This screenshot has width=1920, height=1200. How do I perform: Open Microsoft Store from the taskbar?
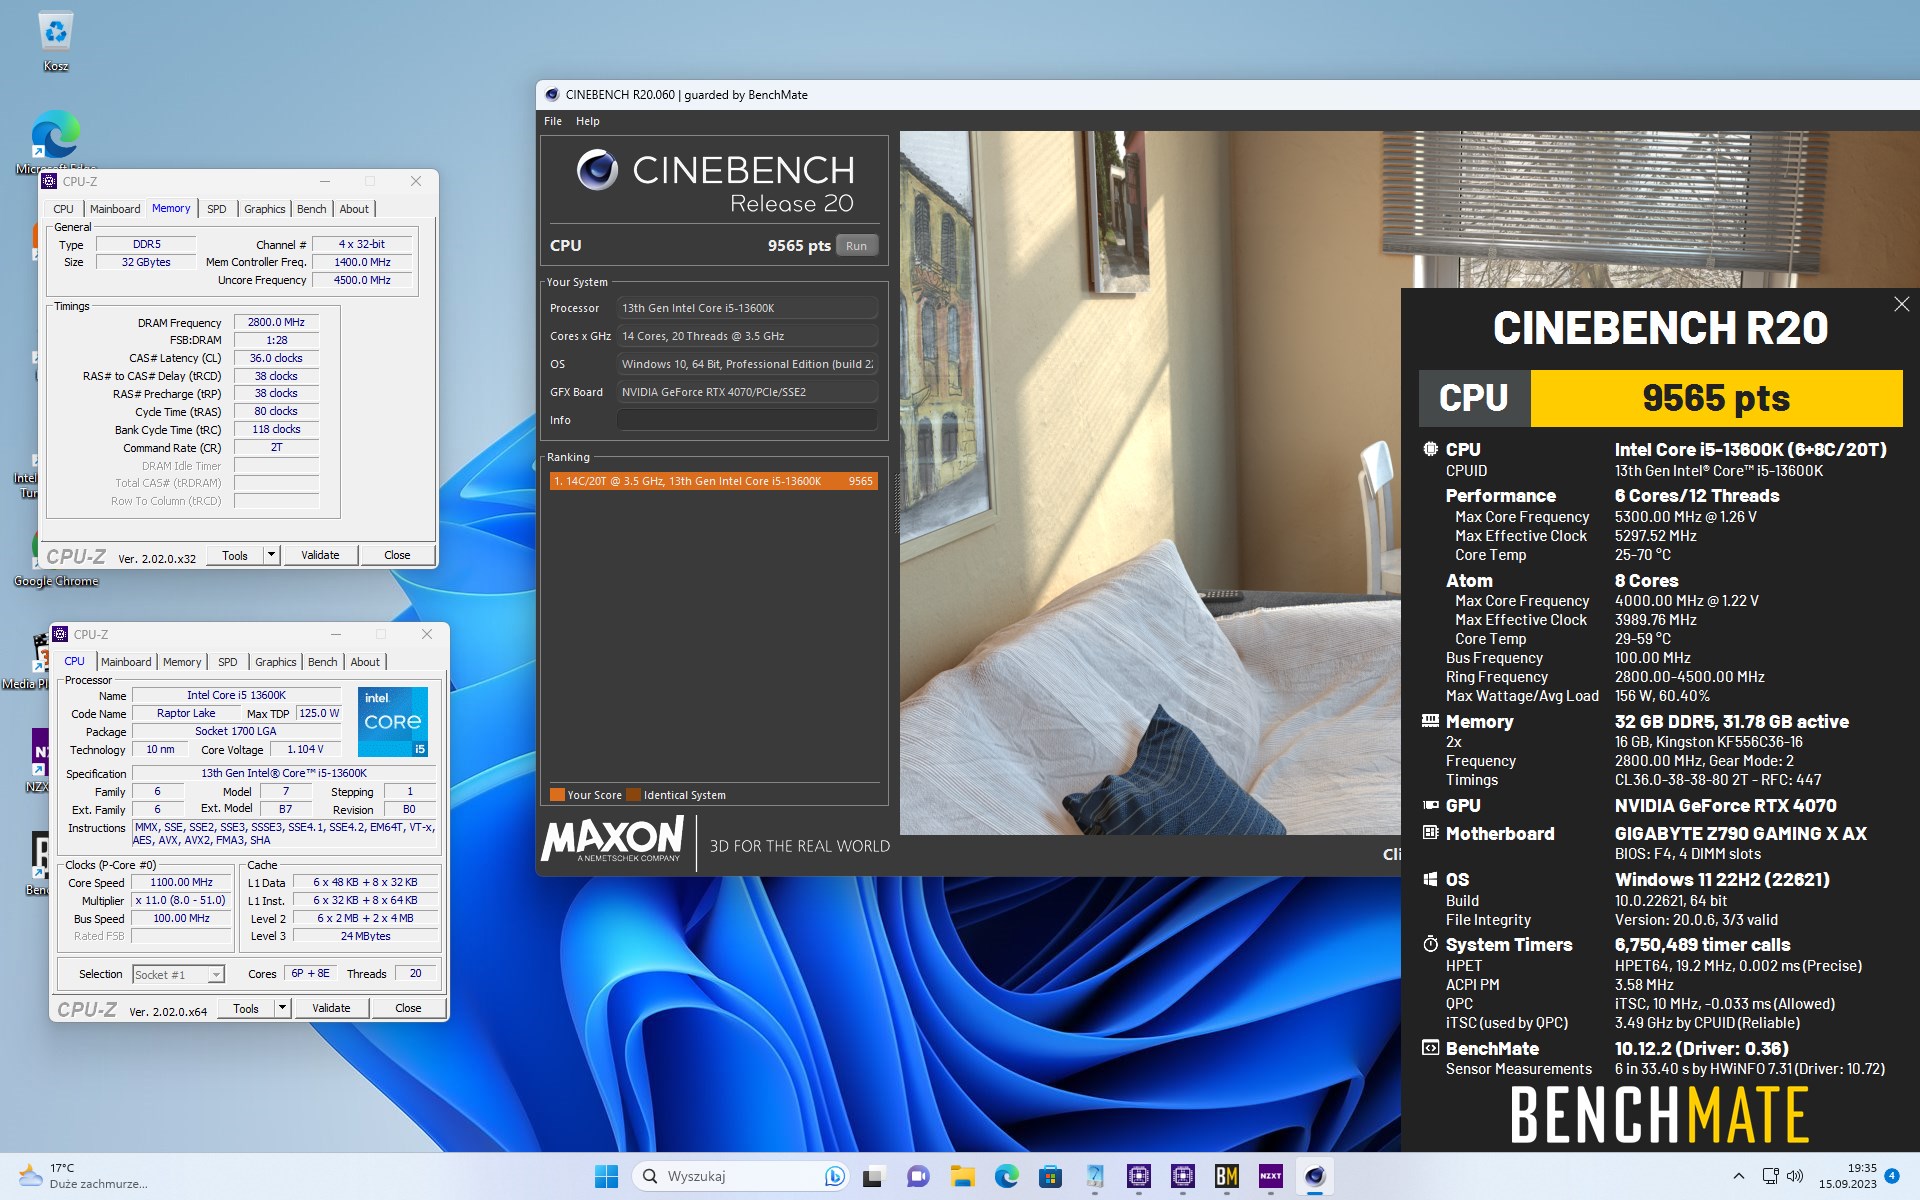point(1050,1176)
